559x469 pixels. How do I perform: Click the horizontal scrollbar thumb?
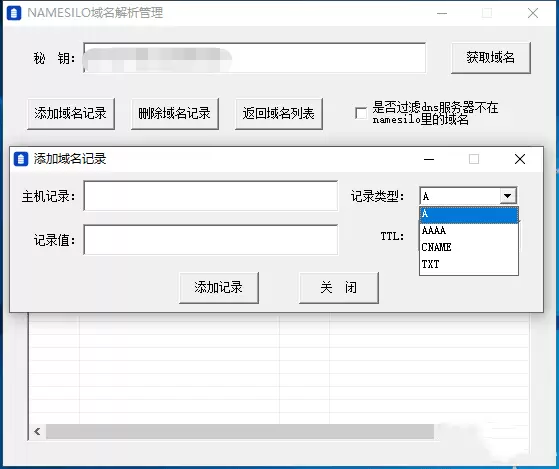pyautogui.click(x=240, y=432)
